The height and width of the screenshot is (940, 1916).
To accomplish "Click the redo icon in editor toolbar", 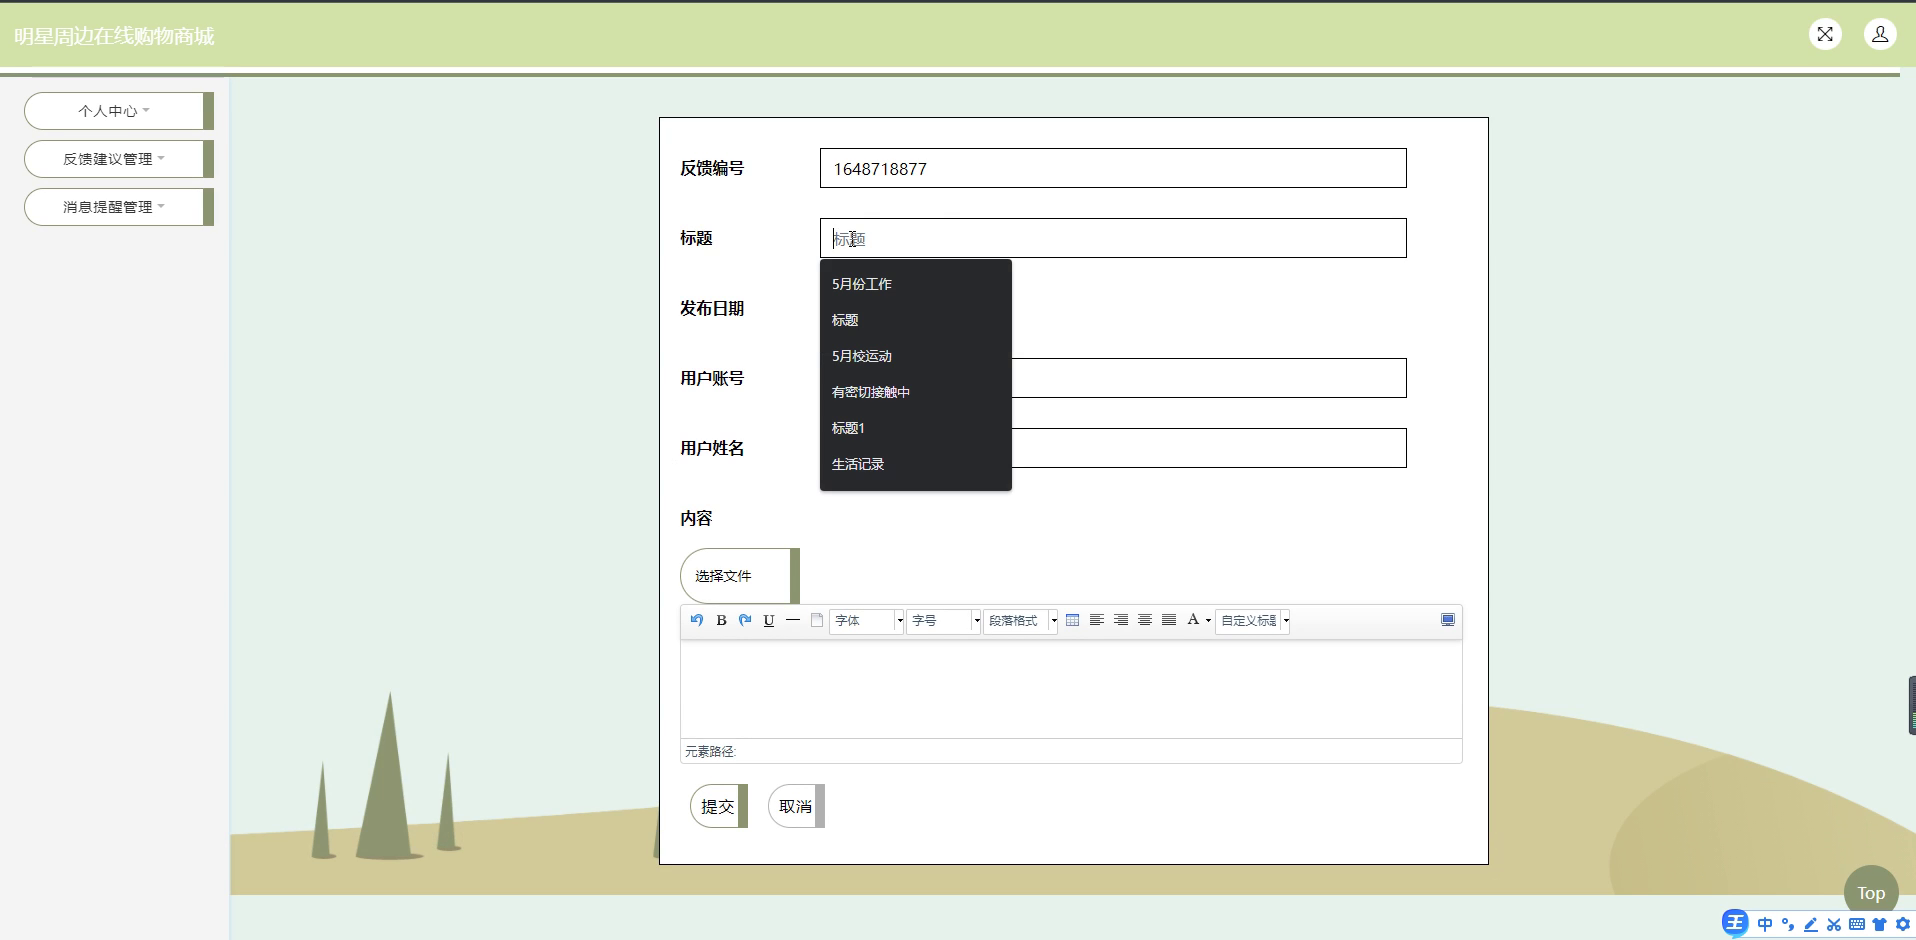I will pyautogui.click(x=745, y=620).
